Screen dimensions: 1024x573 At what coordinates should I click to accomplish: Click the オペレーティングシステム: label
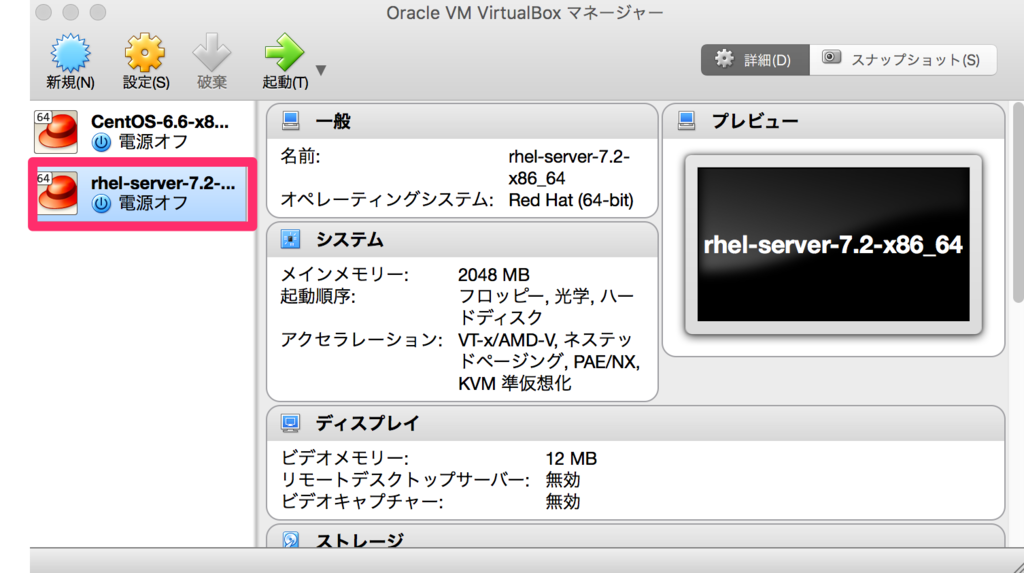(387, 200)
